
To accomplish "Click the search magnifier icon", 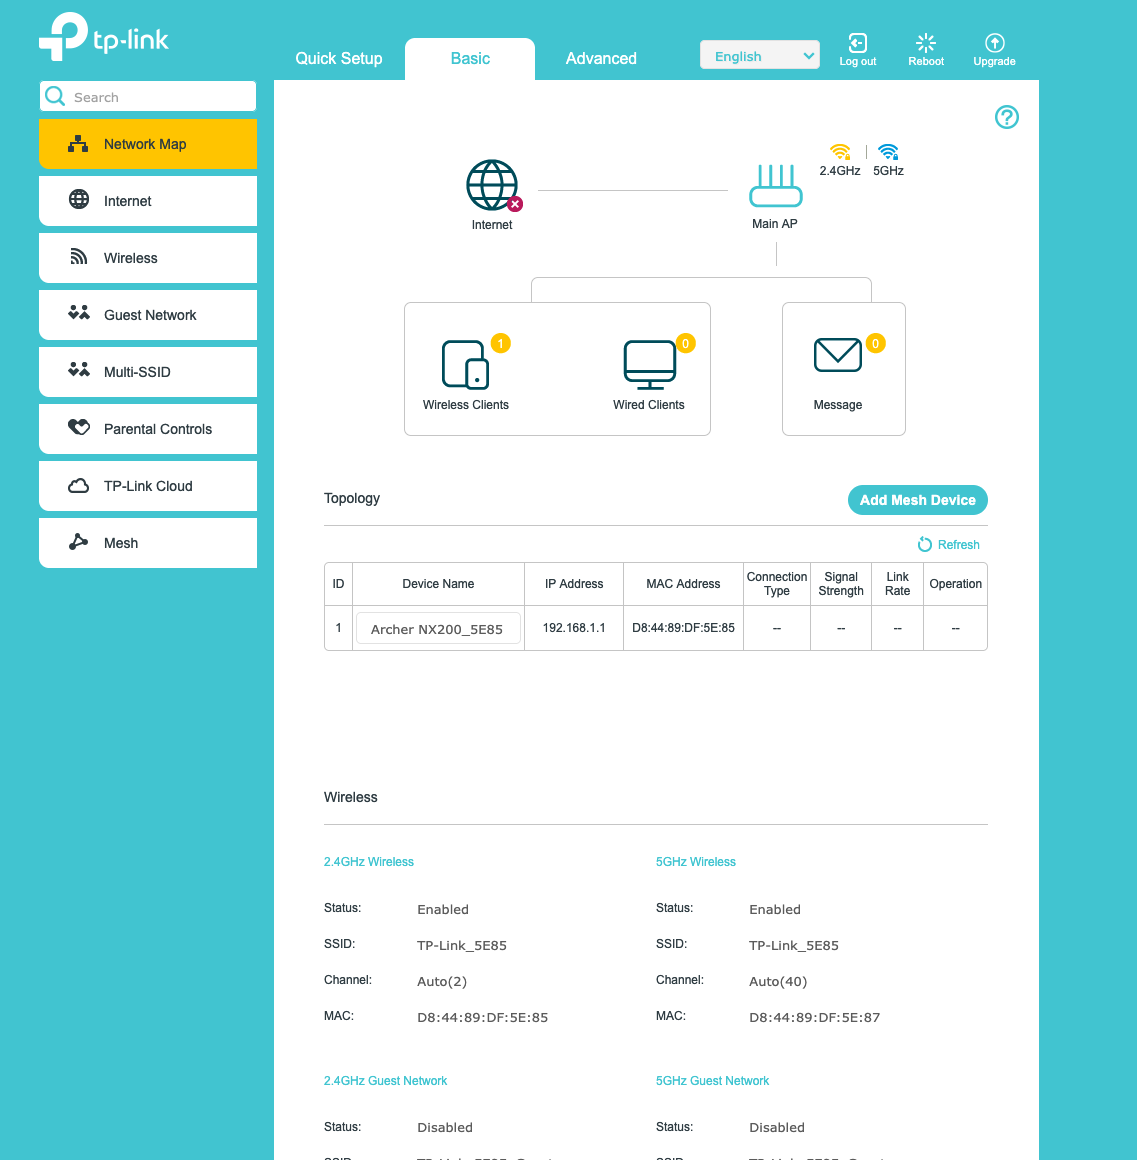I will coord(55,96).
